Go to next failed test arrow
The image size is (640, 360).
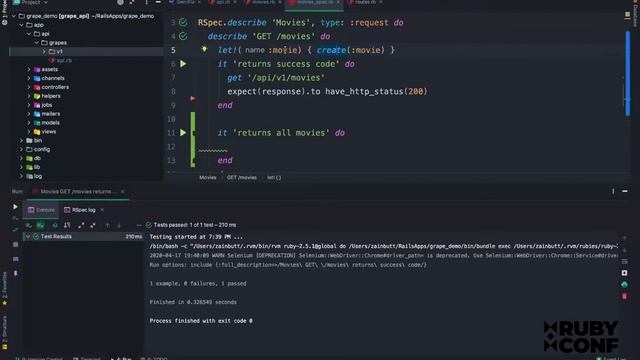click(119, 225)
